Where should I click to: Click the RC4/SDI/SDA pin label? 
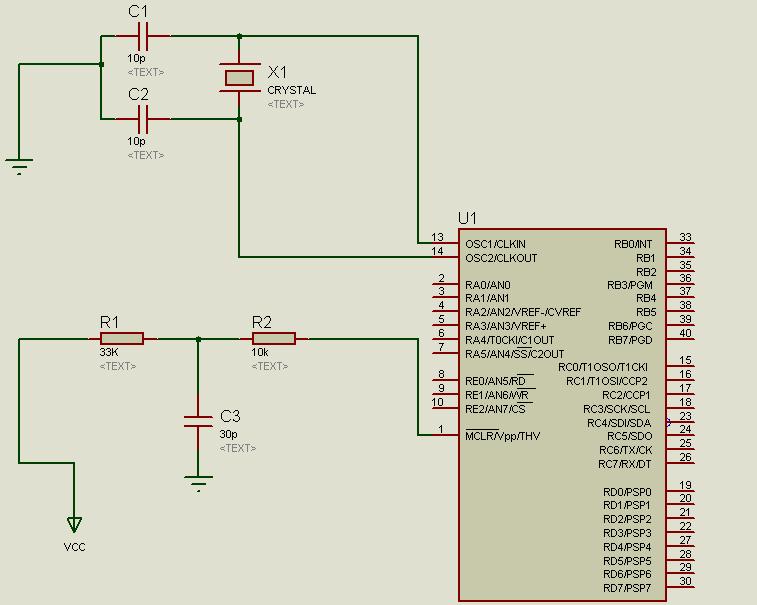[619, 423]
